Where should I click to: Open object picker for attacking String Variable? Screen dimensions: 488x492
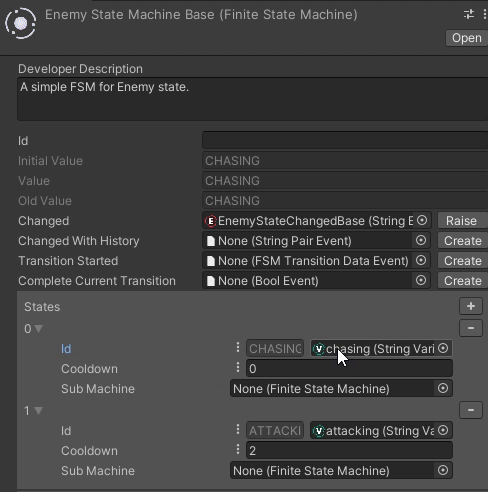443,430
